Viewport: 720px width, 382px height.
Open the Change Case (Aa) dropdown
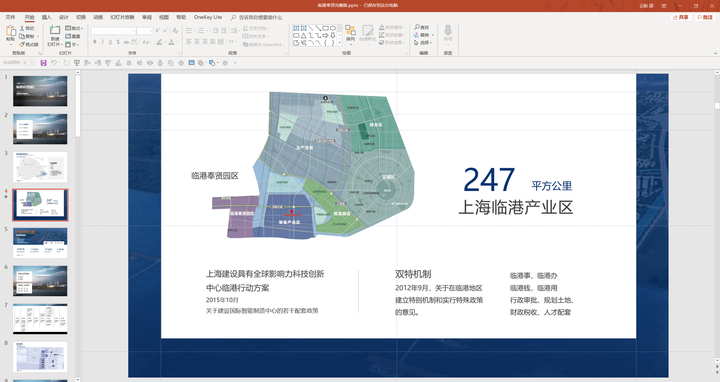pyautogui.click(x=147, y=42)
